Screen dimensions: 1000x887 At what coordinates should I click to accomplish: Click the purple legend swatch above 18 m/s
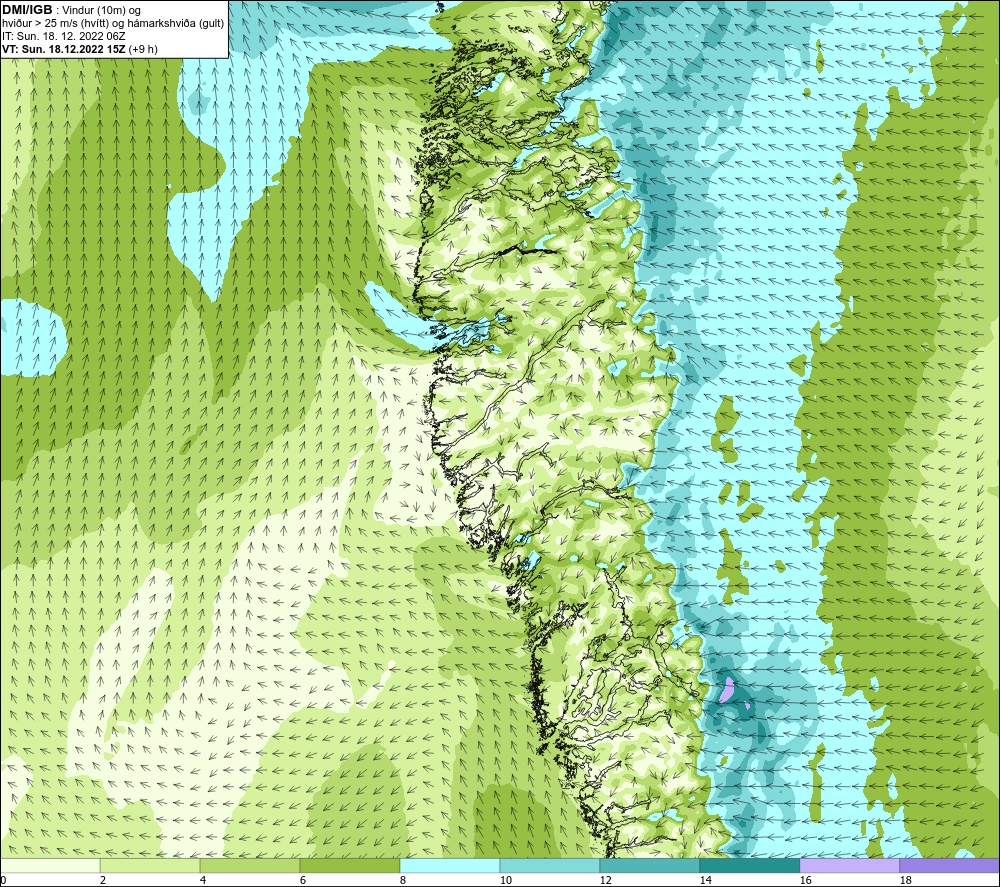coord(950,865)
